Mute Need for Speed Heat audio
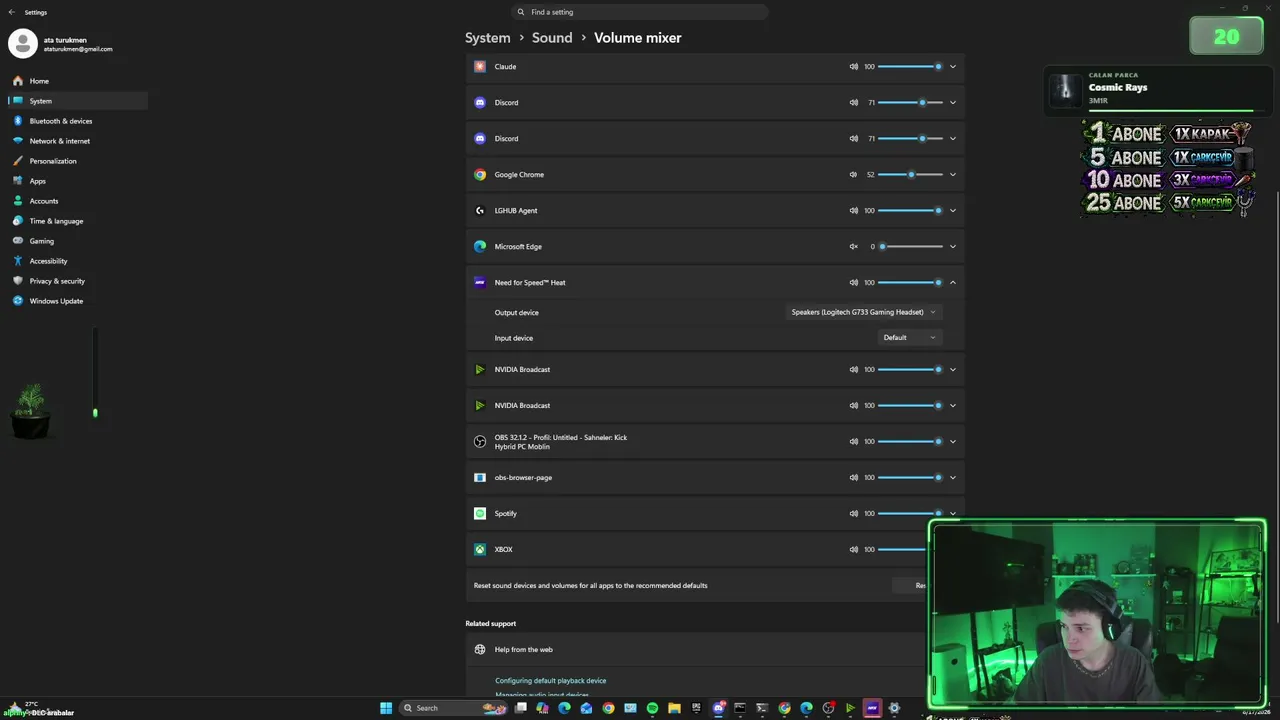1280x720 pixels. (x=853, y=282)
